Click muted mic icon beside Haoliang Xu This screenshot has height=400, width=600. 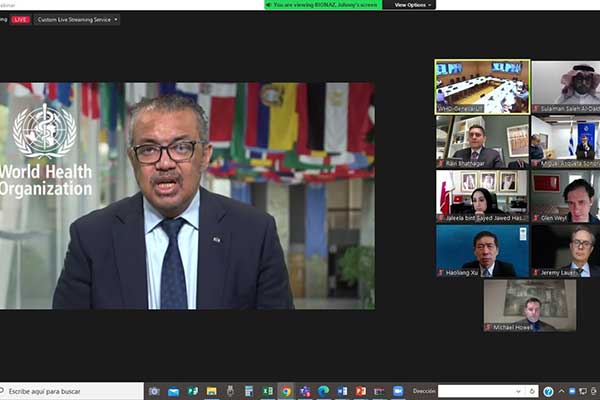click(440, 273)
